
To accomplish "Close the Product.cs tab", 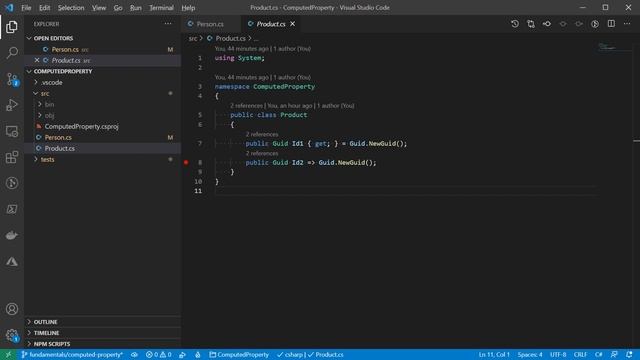I will pyautogui.click(x=292, y=24).
